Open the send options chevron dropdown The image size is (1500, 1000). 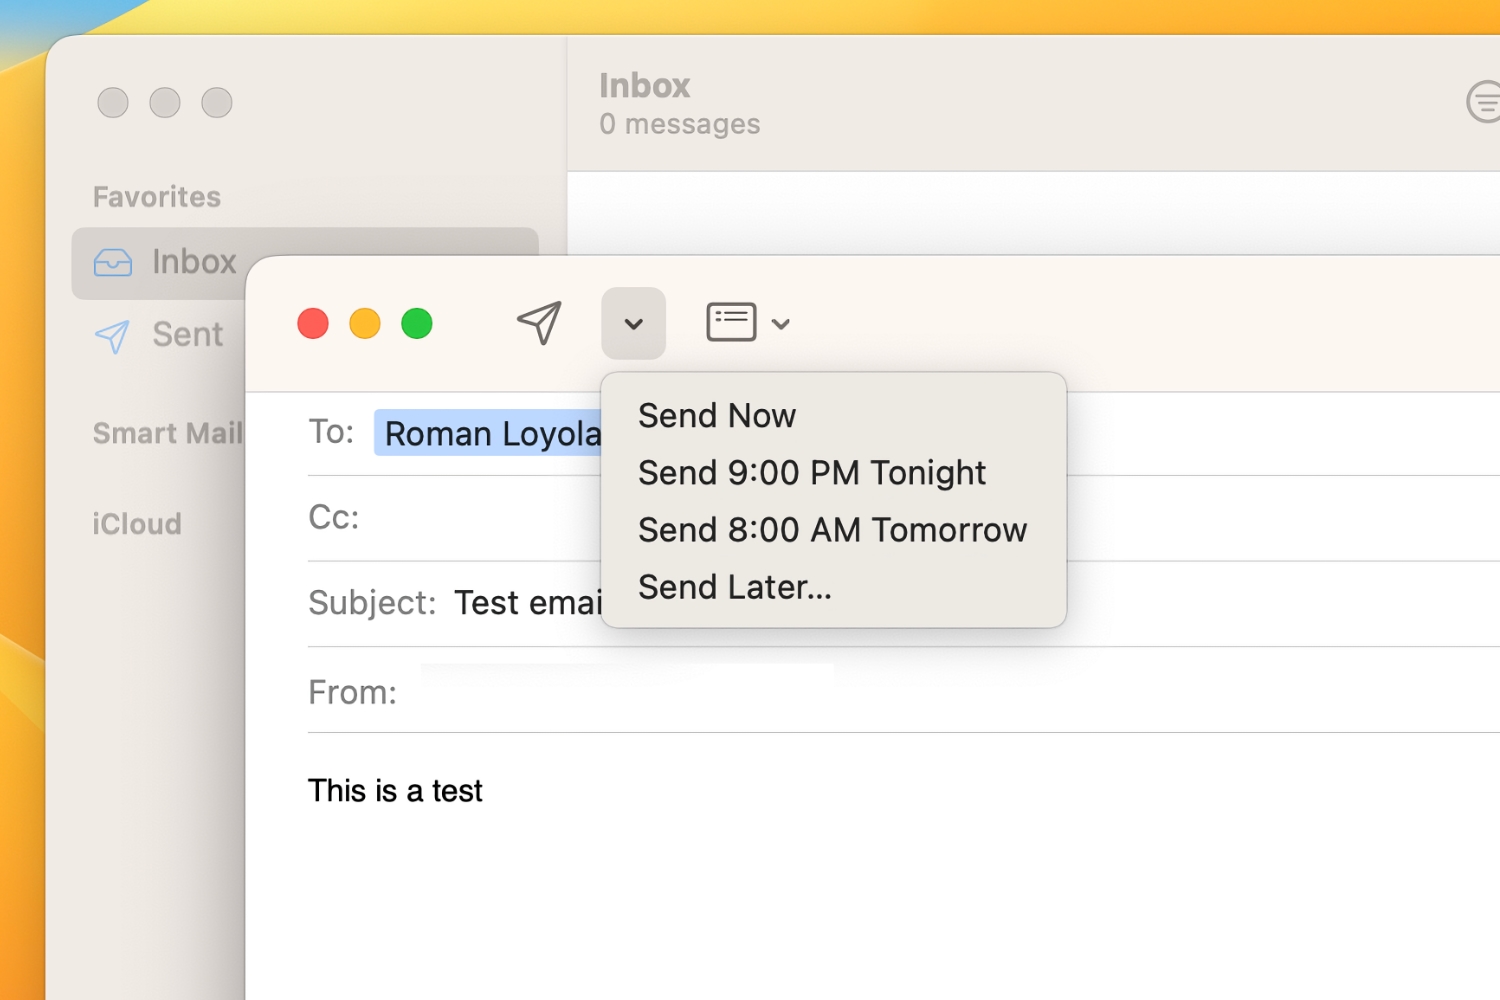click(632, 323)
